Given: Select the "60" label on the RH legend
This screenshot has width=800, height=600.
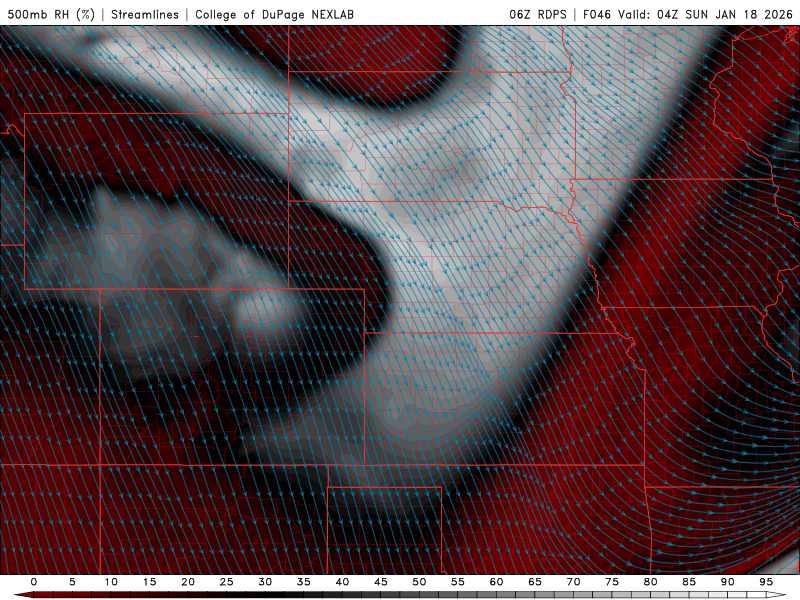Looking at the screenshot, I should click(496, 582).
